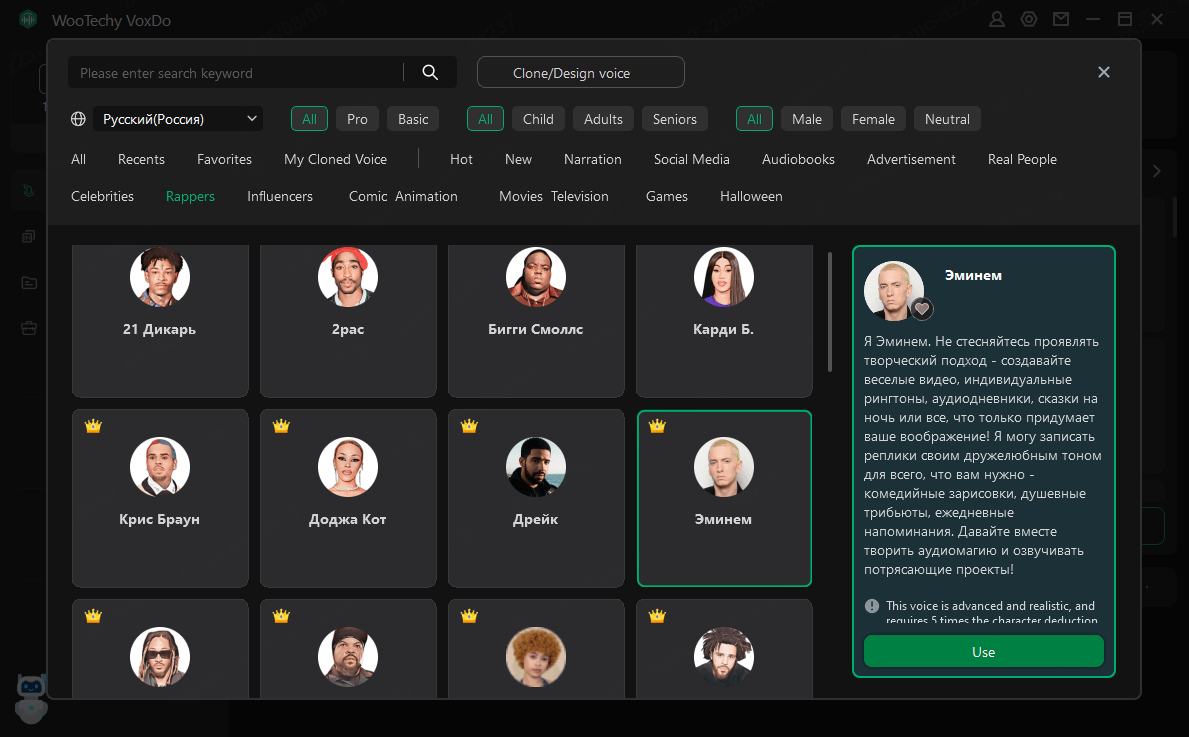Click Эминем avatar in the detail panel

pos(894,290)
